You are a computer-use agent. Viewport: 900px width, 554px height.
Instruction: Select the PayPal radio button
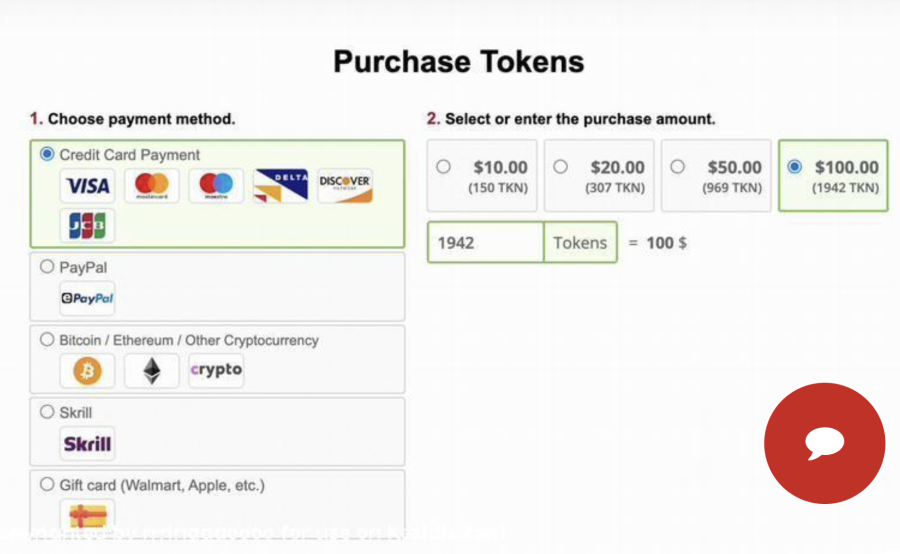47,267
